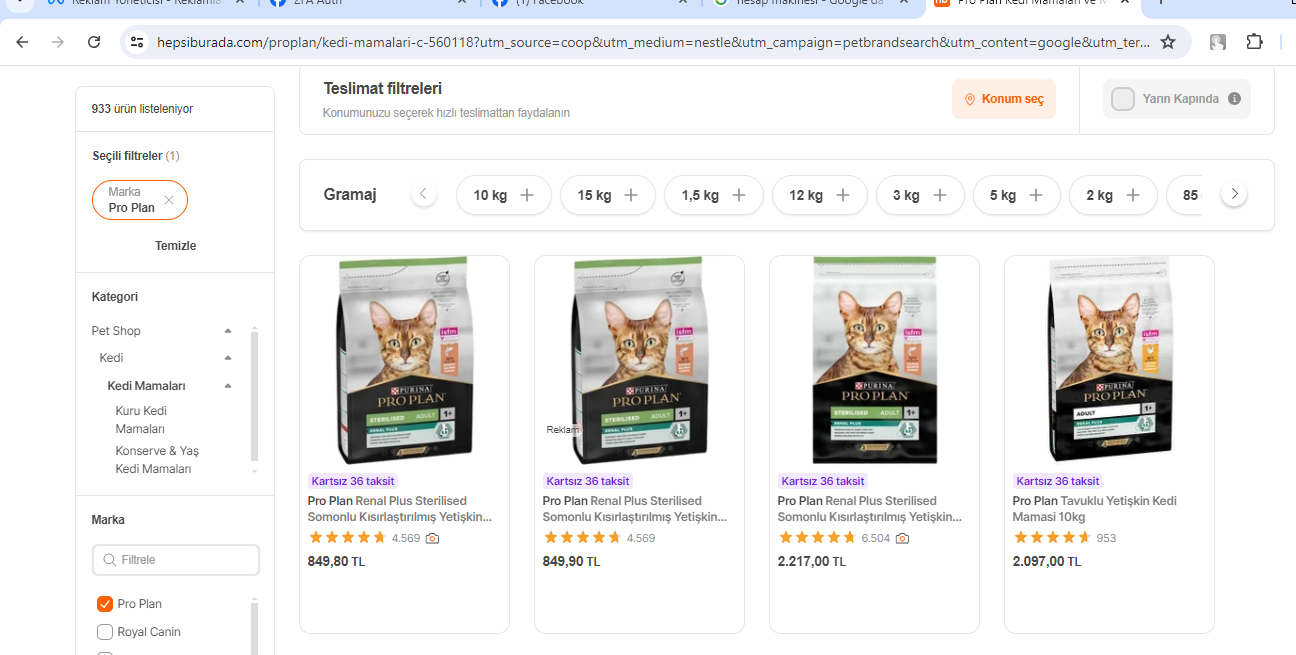The height and width of the screenshot is (655, 1296).
Task: Open Kuru Kedi Mamaları category
Action: (x=141, y=420)
